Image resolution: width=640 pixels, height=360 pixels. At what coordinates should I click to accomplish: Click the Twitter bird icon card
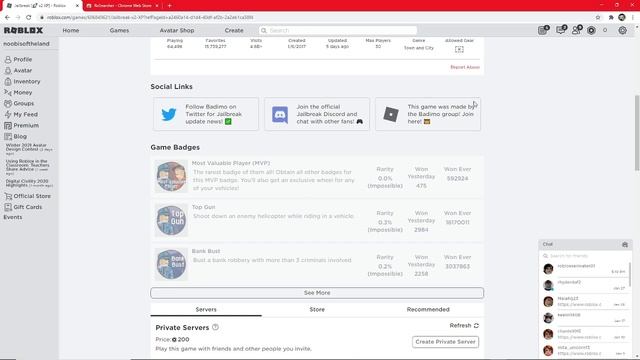click(206, 114)
